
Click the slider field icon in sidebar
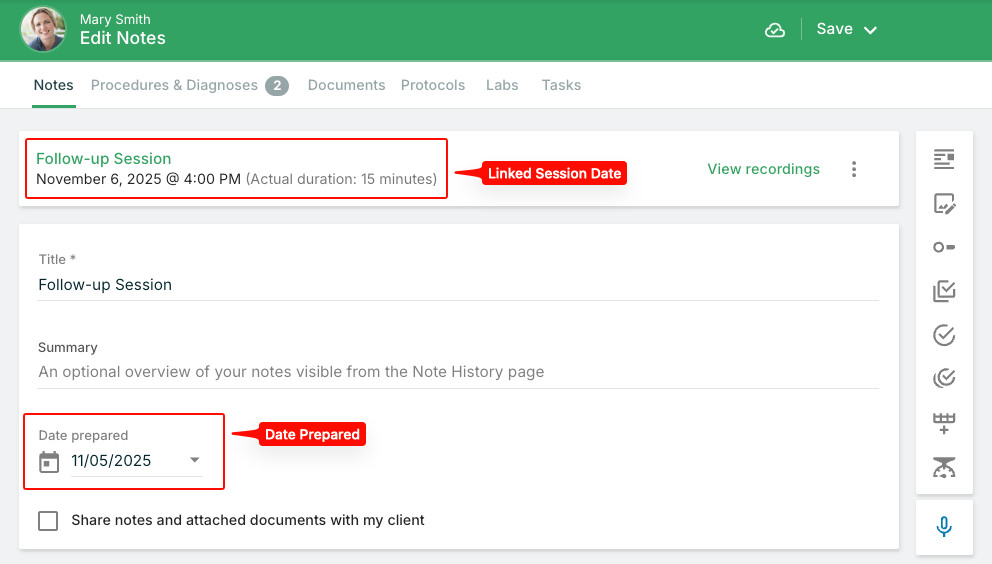click(944, 247)
